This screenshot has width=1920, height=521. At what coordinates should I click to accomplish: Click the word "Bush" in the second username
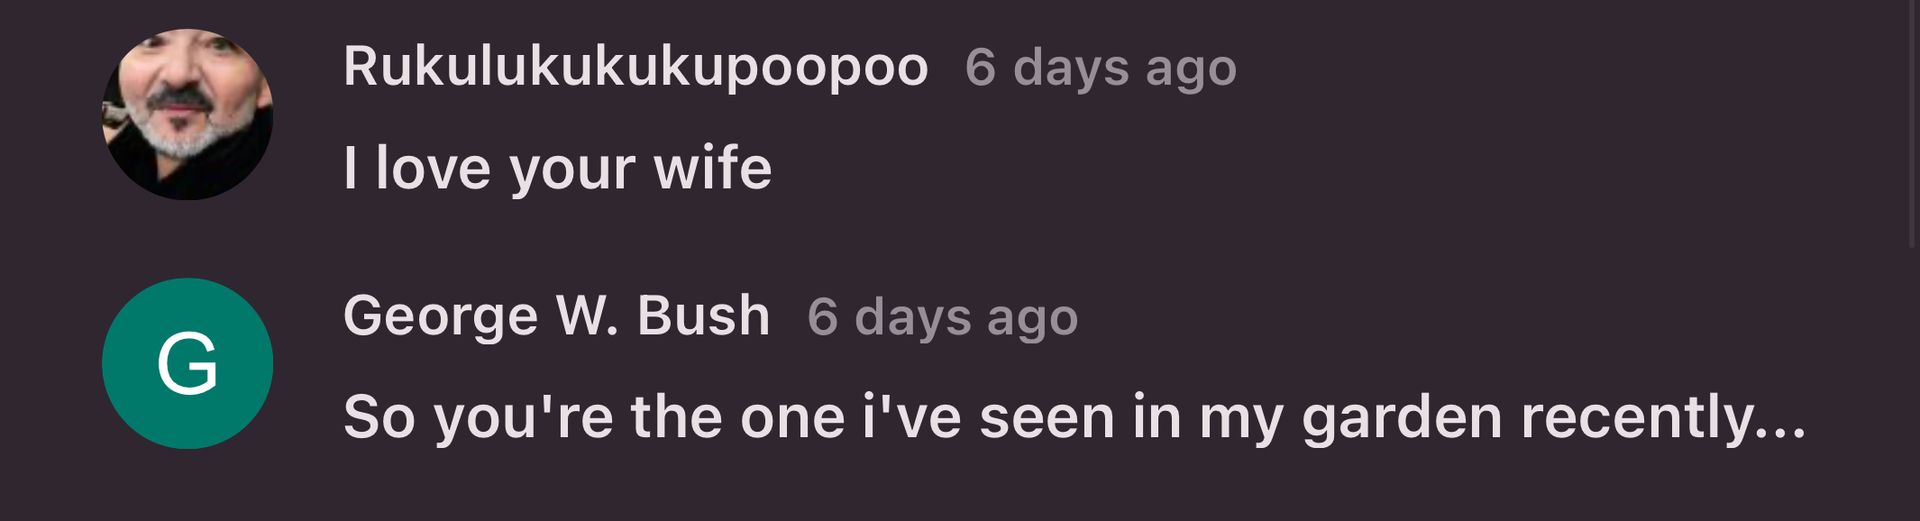pos(704,316)
